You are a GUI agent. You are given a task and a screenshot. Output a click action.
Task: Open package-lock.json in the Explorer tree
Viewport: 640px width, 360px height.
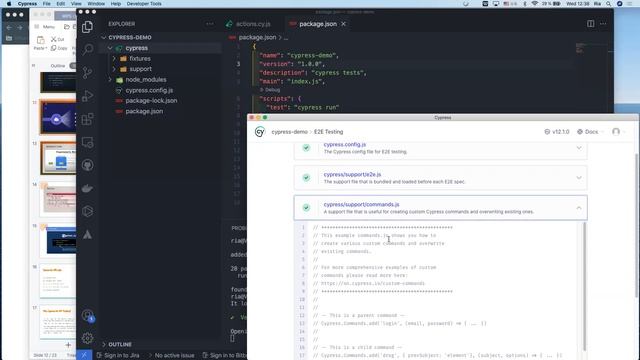point(151,101)
